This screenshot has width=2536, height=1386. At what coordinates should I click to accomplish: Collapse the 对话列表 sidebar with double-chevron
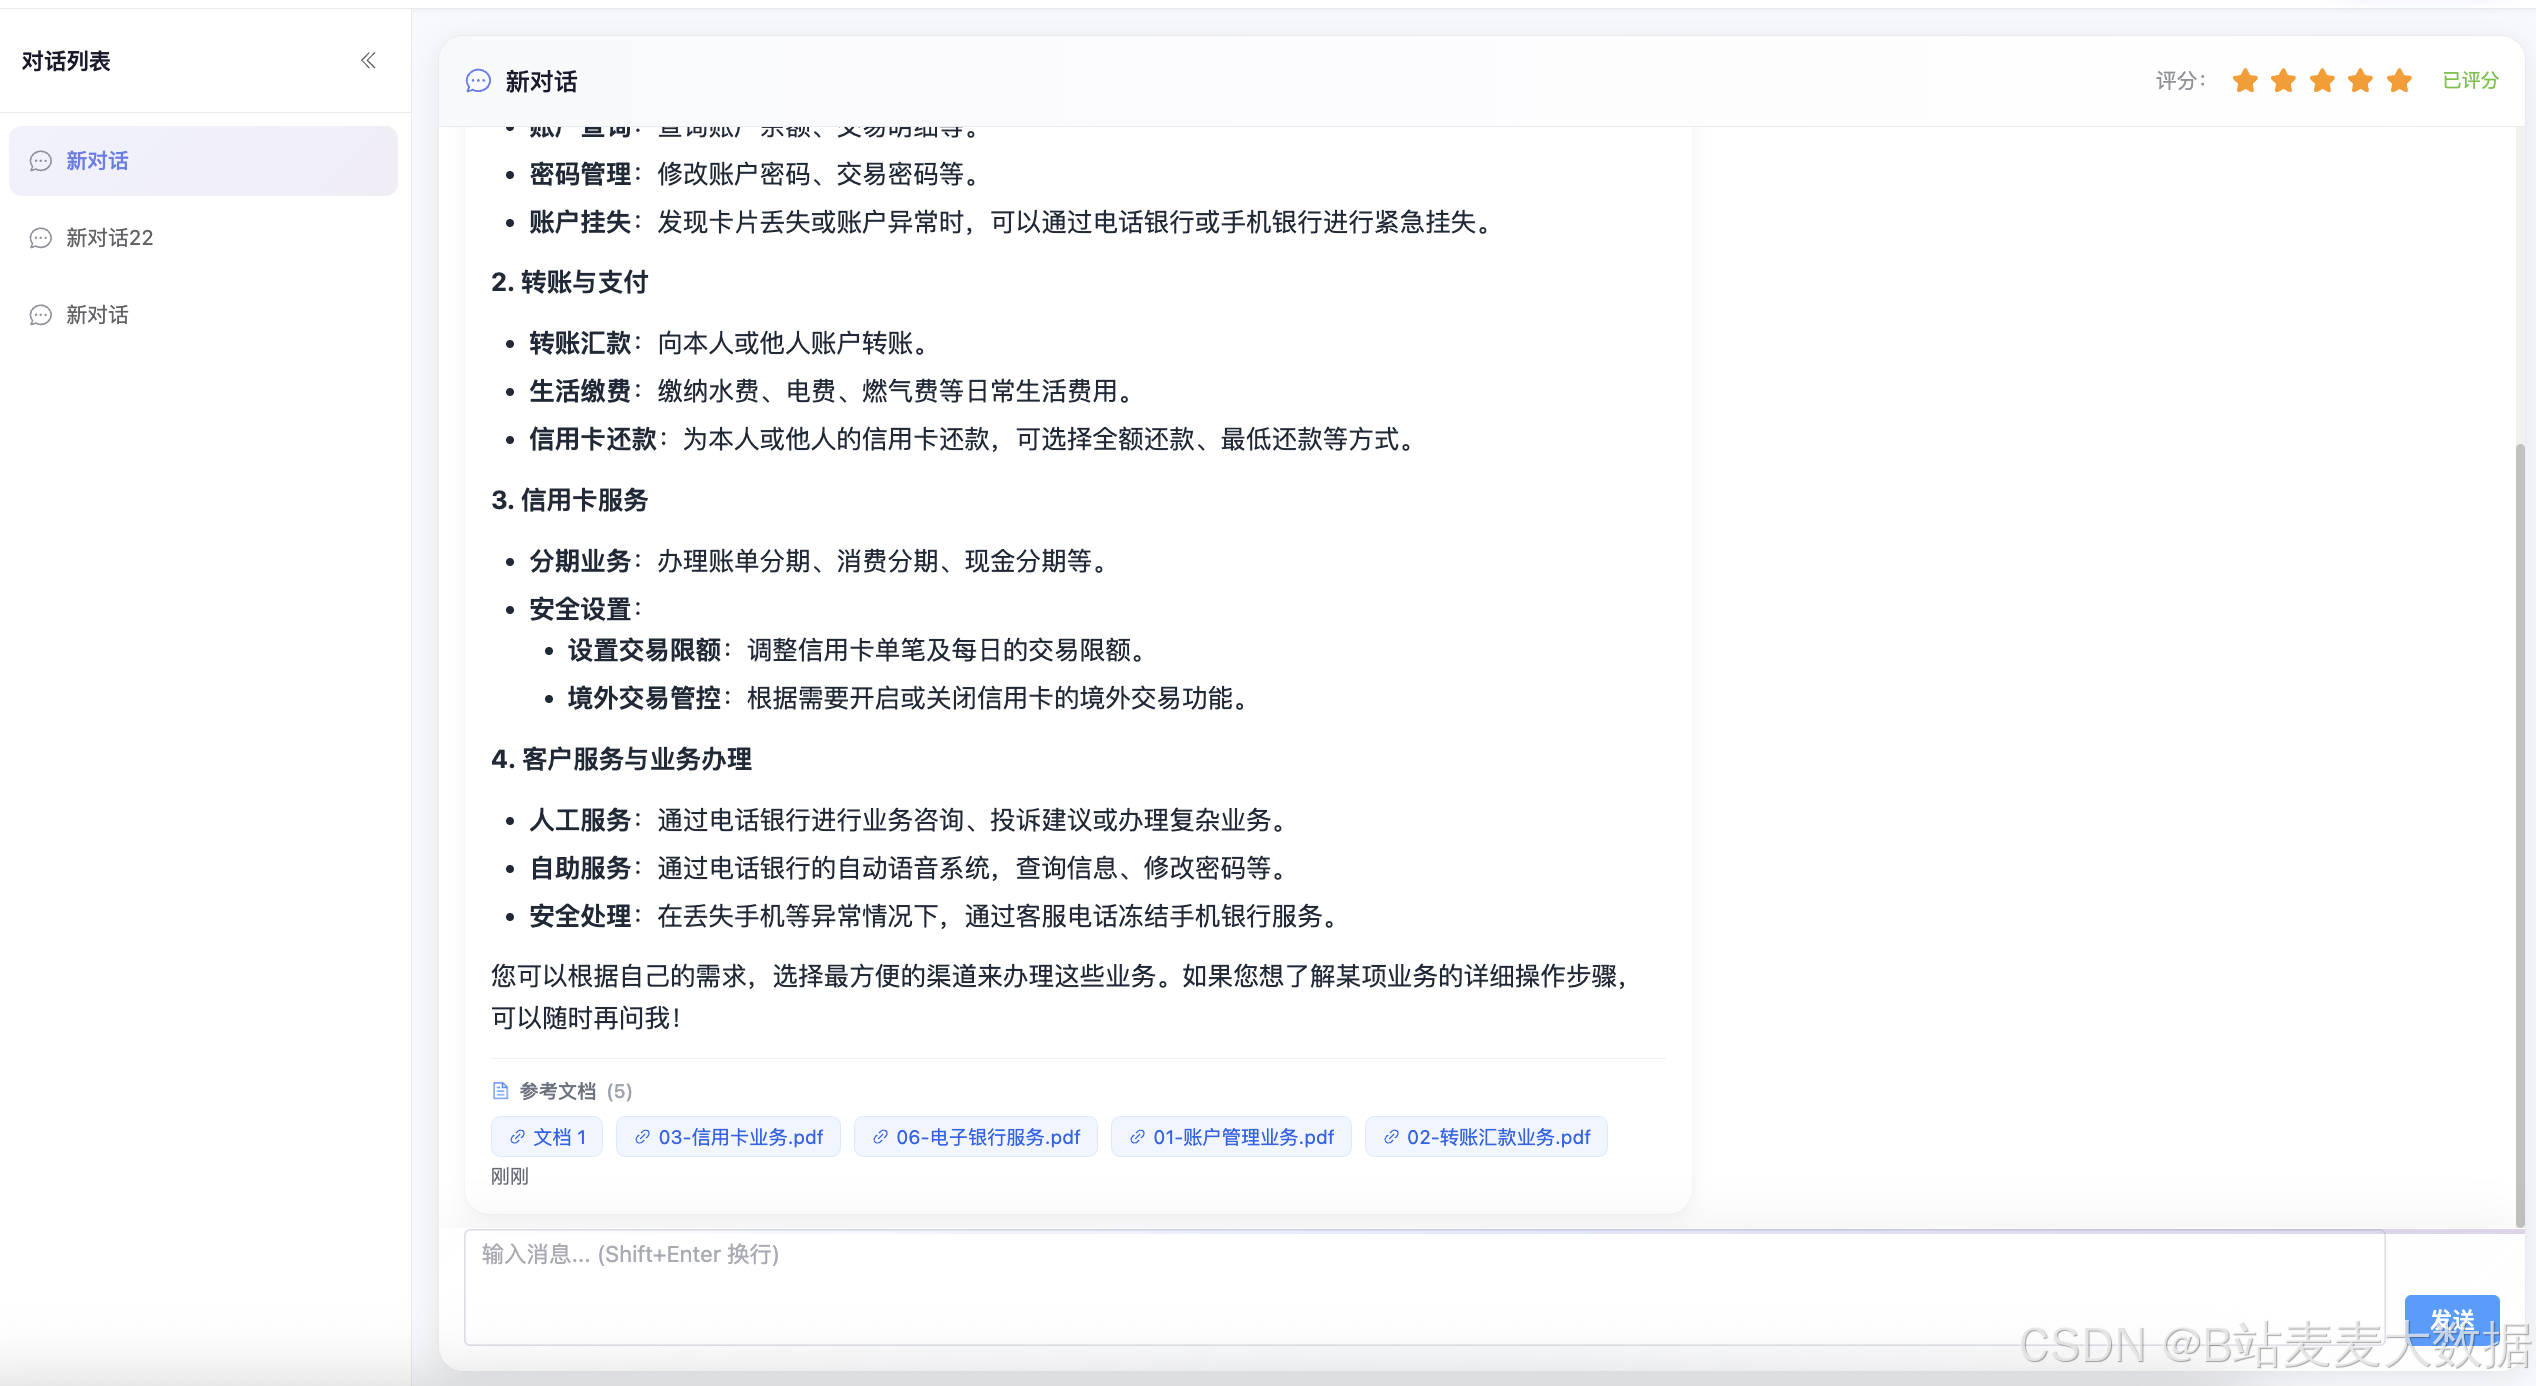coord(368,61)
